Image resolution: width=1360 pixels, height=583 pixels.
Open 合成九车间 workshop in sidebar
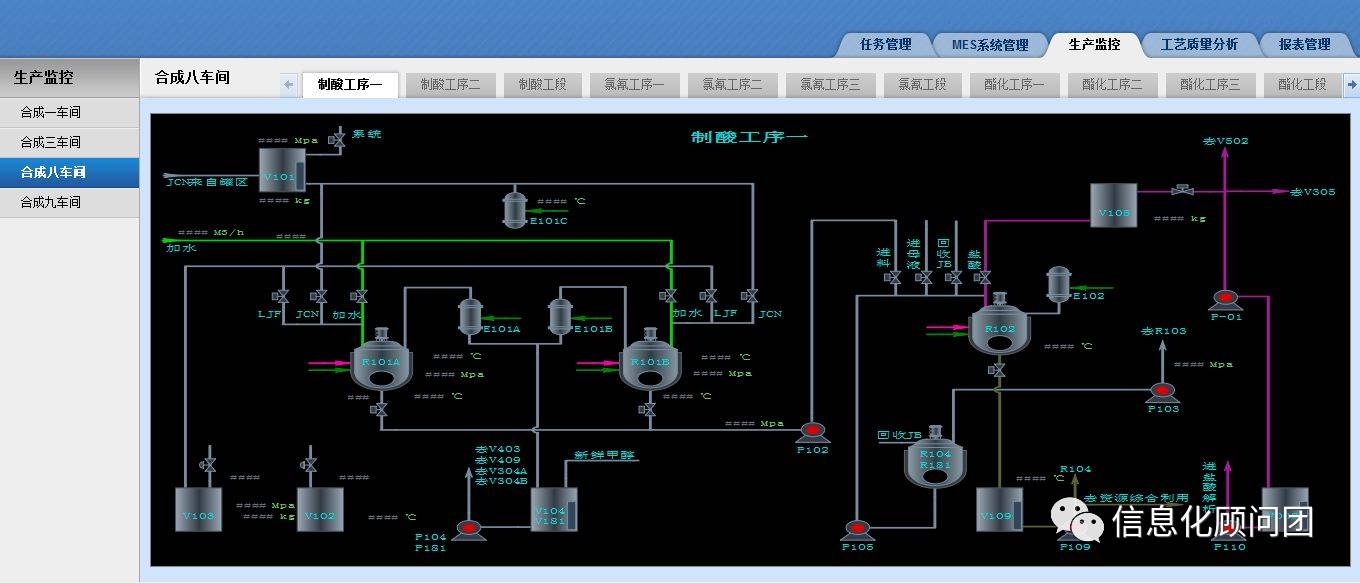pos(51,202)
